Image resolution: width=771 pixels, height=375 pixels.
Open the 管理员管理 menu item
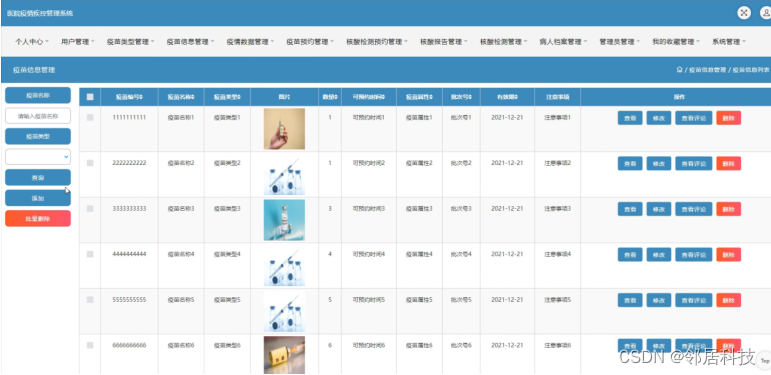[620, 42]
